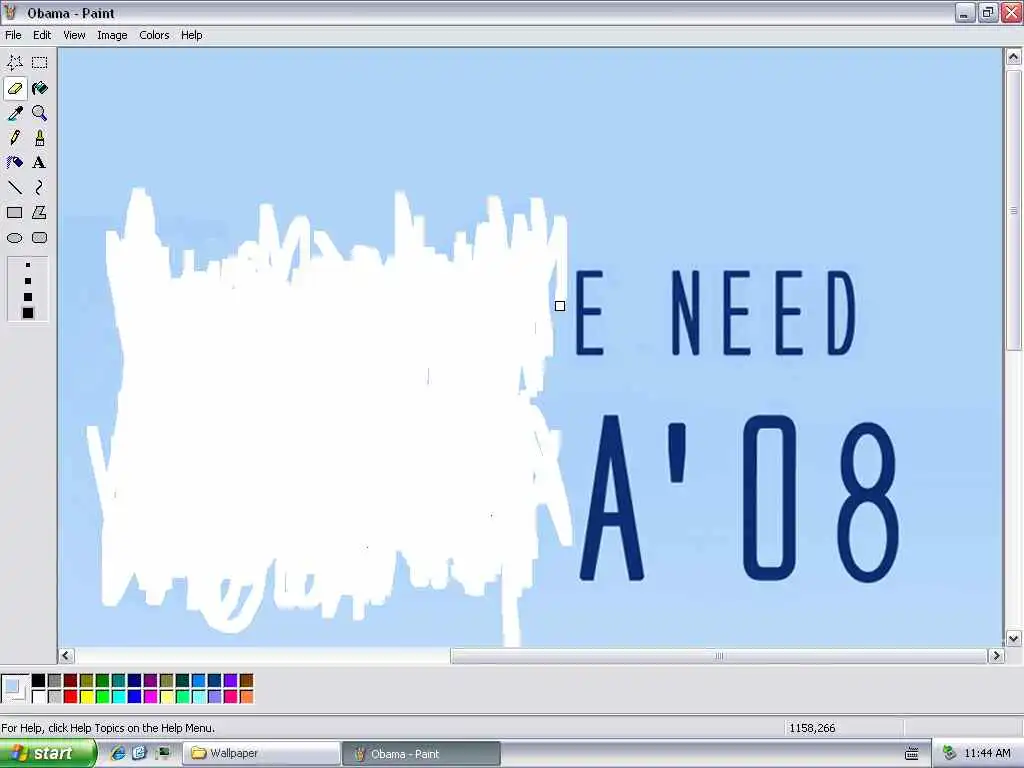Image resolution: width=1024 pixels, height=768 pixels.
Task: Click the vertical scrollbar up arrow
Action: [1013, 57]
